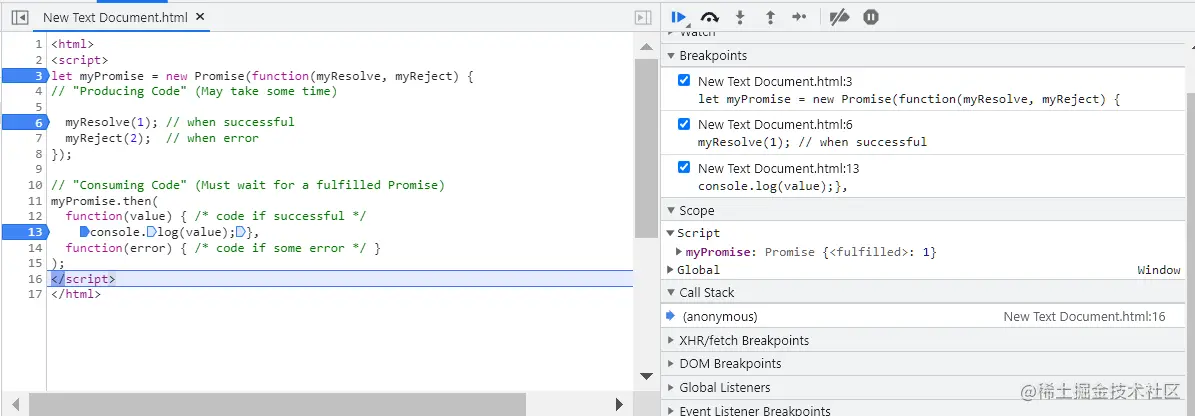Toggle pause on exceptions
1195x416 pixels.
coord(871,17)
